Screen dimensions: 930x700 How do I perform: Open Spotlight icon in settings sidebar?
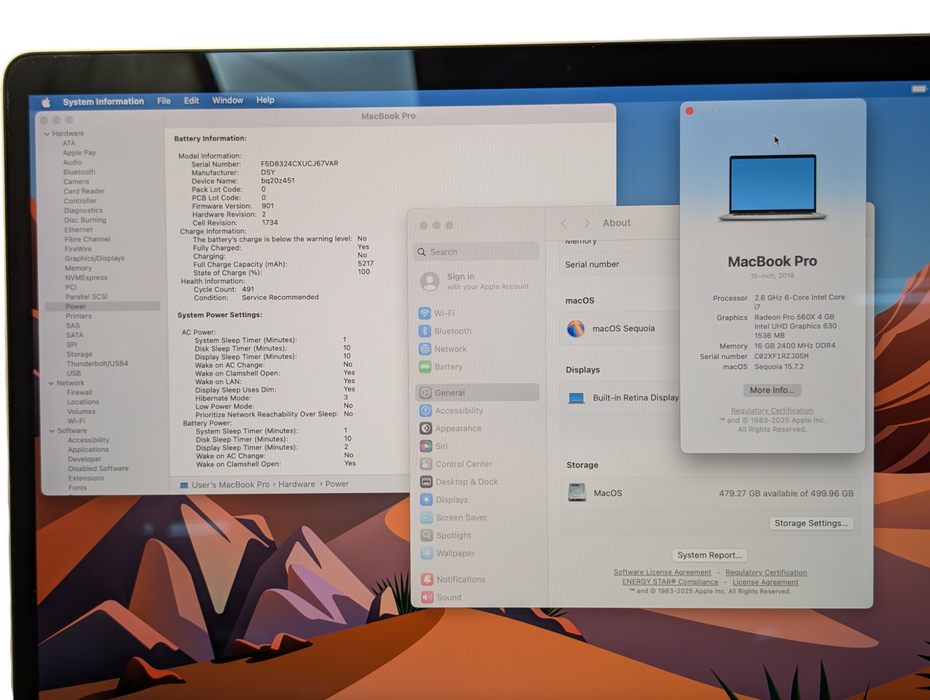[427, 535]
